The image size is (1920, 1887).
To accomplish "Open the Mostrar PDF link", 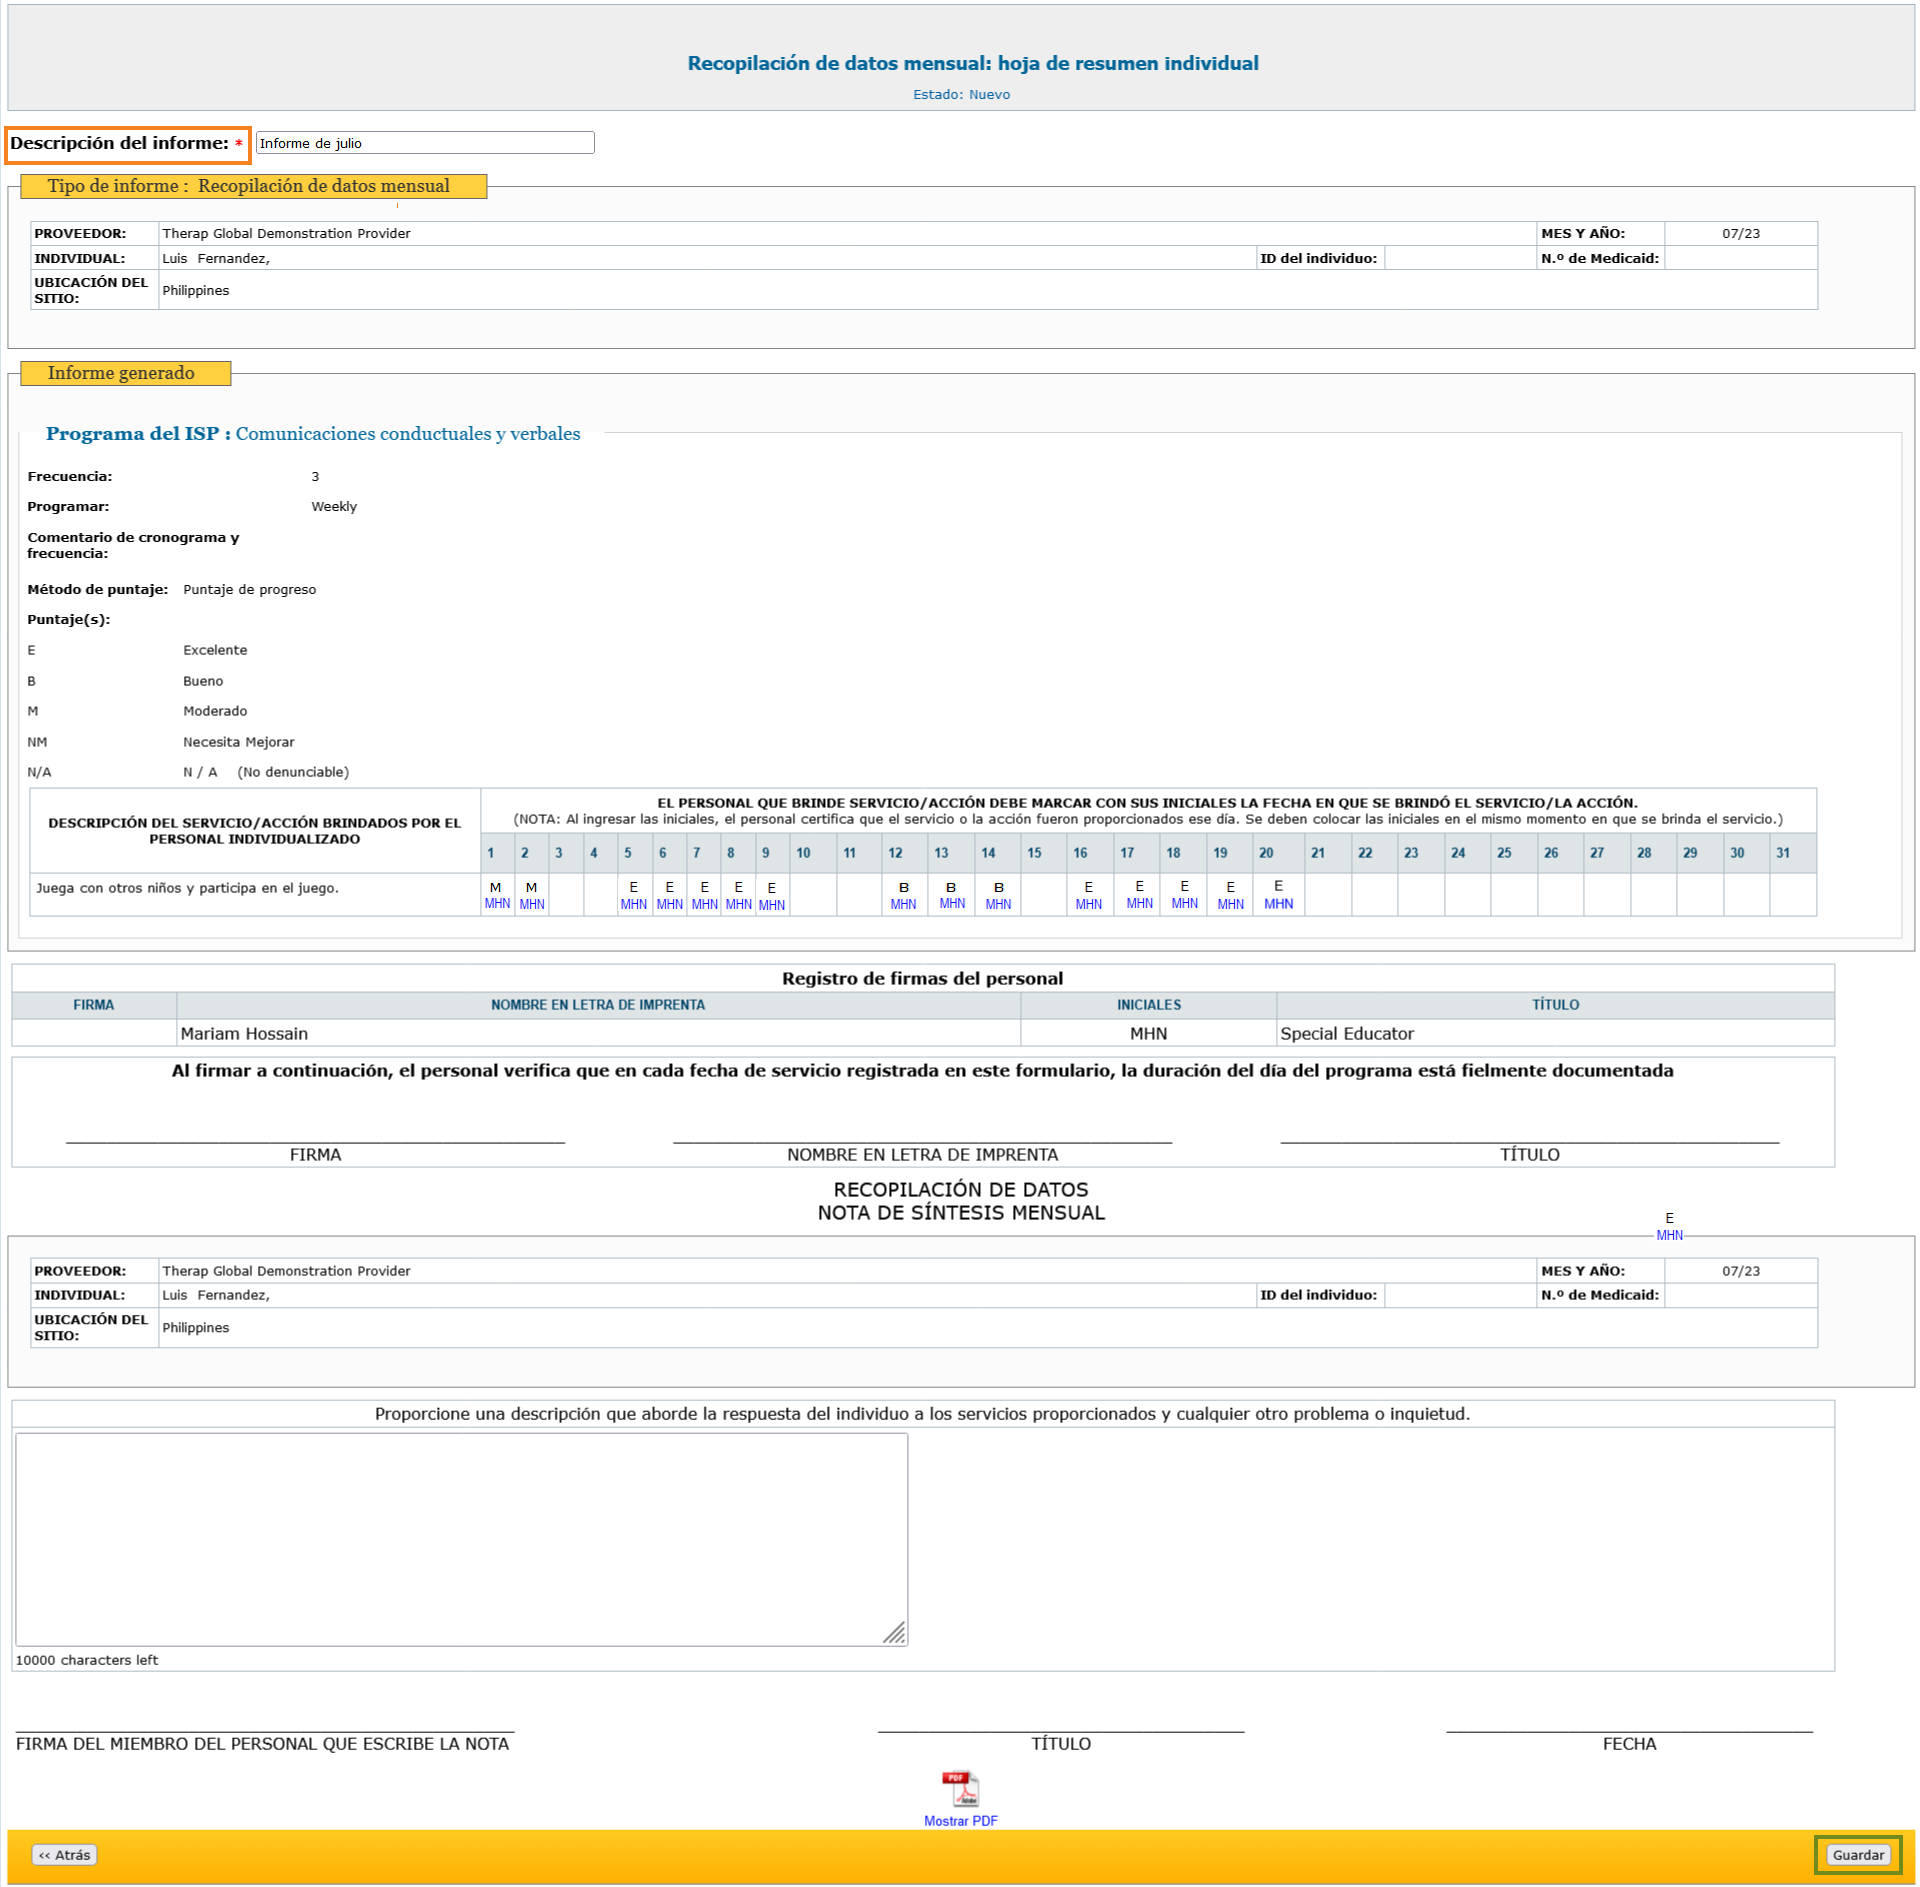I will [x=960, y=1821].
